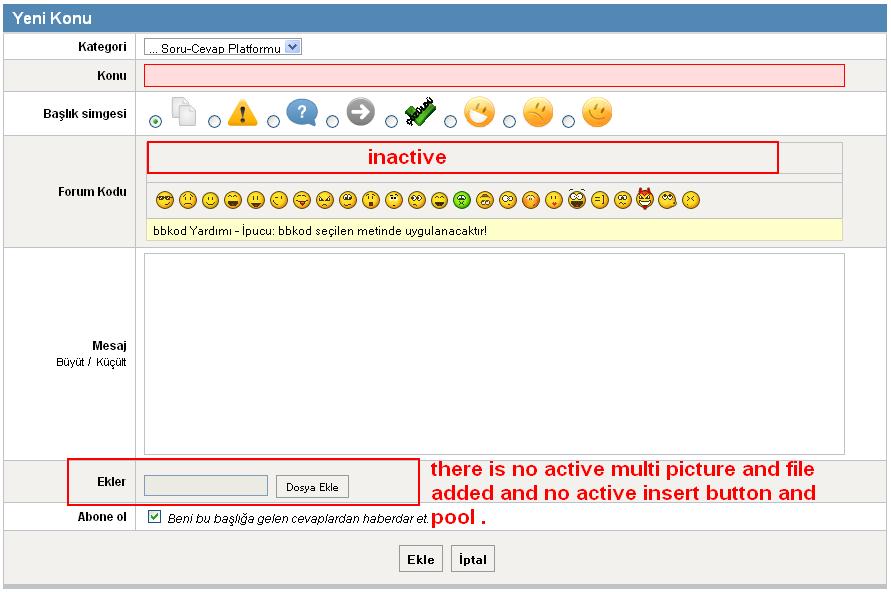Insert the red-horned devil smiley
The width and height of the screenshot is (891, 592).
[645, 199]
